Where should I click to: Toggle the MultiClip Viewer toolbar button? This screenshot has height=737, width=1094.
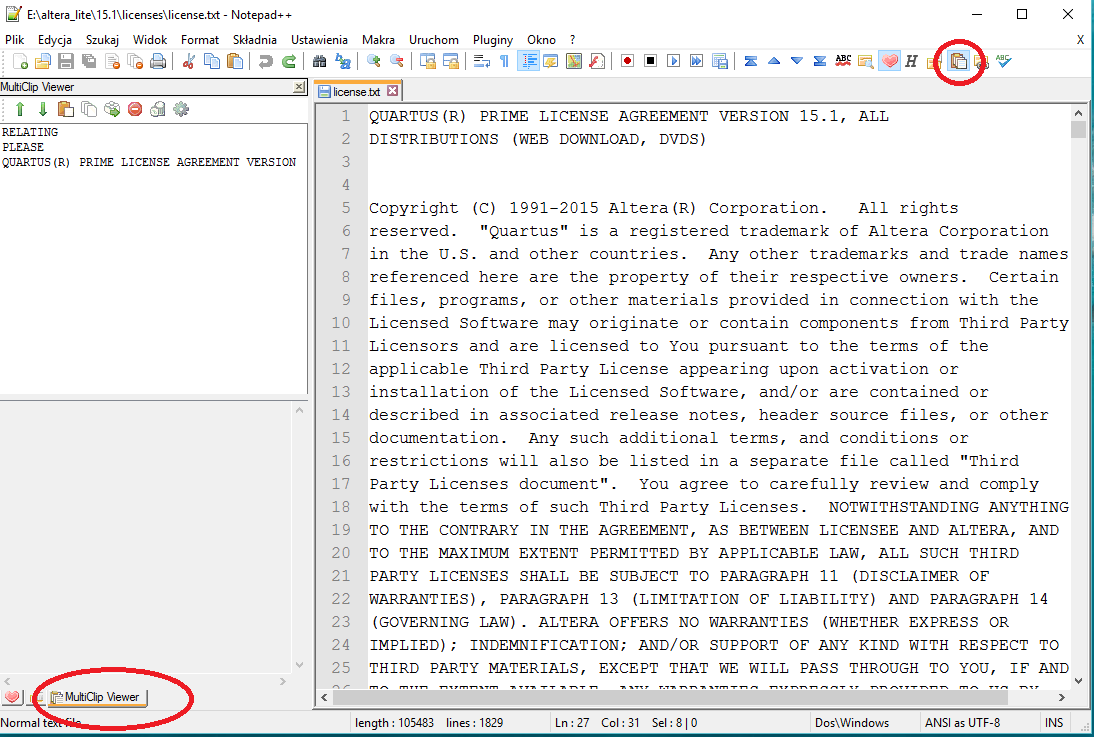tap(959, 62)
